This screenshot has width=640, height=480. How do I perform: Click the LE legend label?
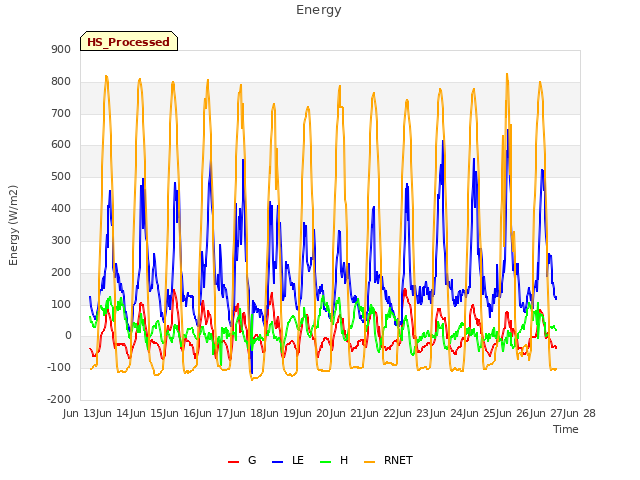tap(298, 460)
